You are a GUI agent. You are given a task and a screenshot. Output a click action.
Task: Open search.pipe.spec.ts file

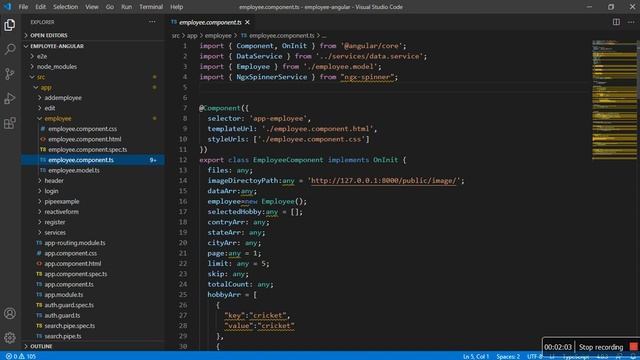pos(93,326)
